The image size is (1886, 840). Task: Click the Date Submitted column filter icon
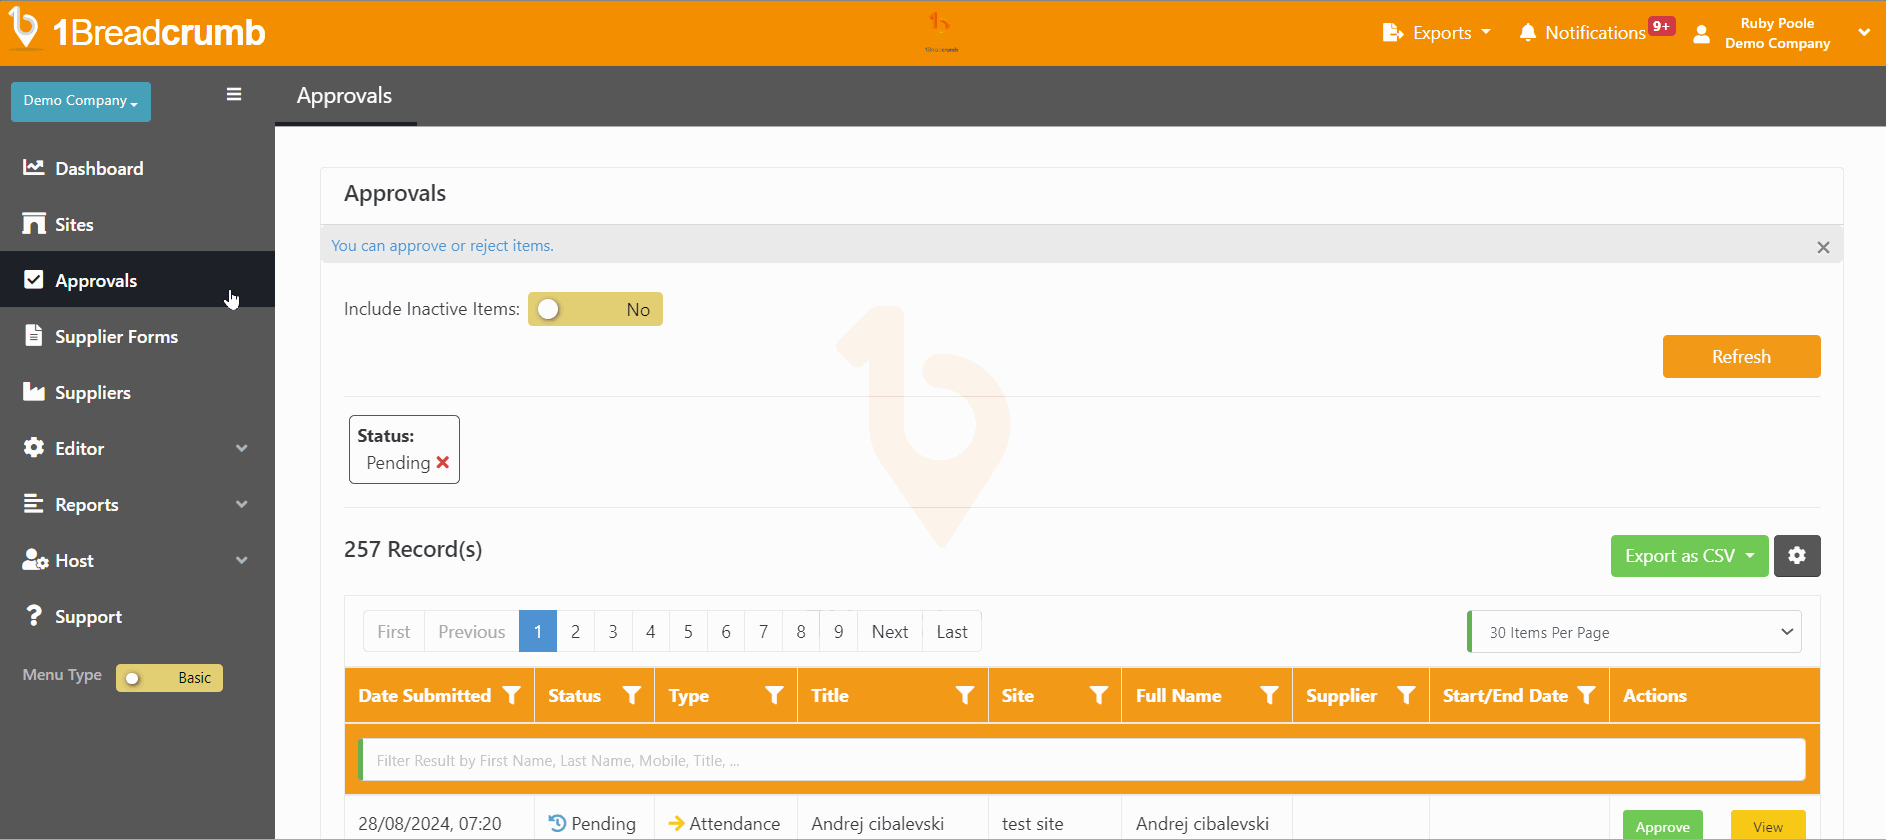(512, 695)
